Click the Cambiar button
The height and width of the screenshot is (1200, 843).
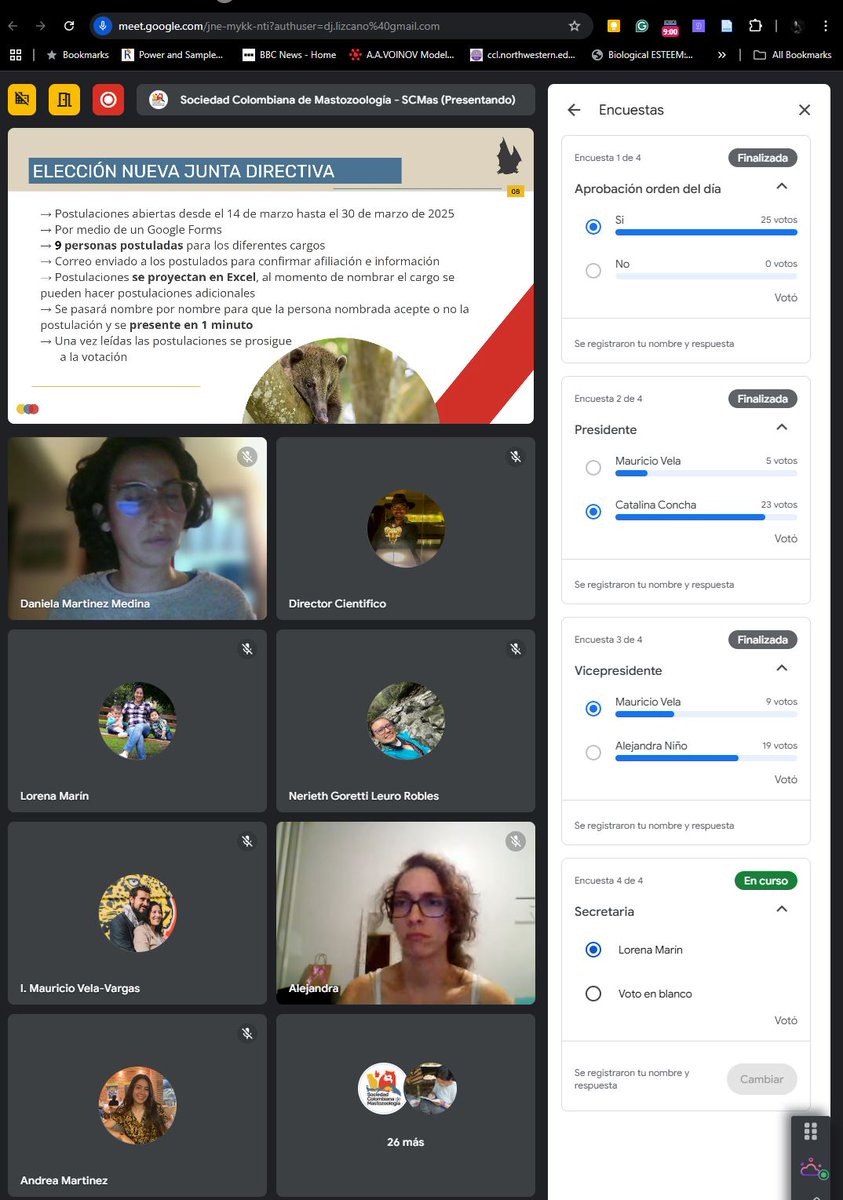click(762, 1079)
